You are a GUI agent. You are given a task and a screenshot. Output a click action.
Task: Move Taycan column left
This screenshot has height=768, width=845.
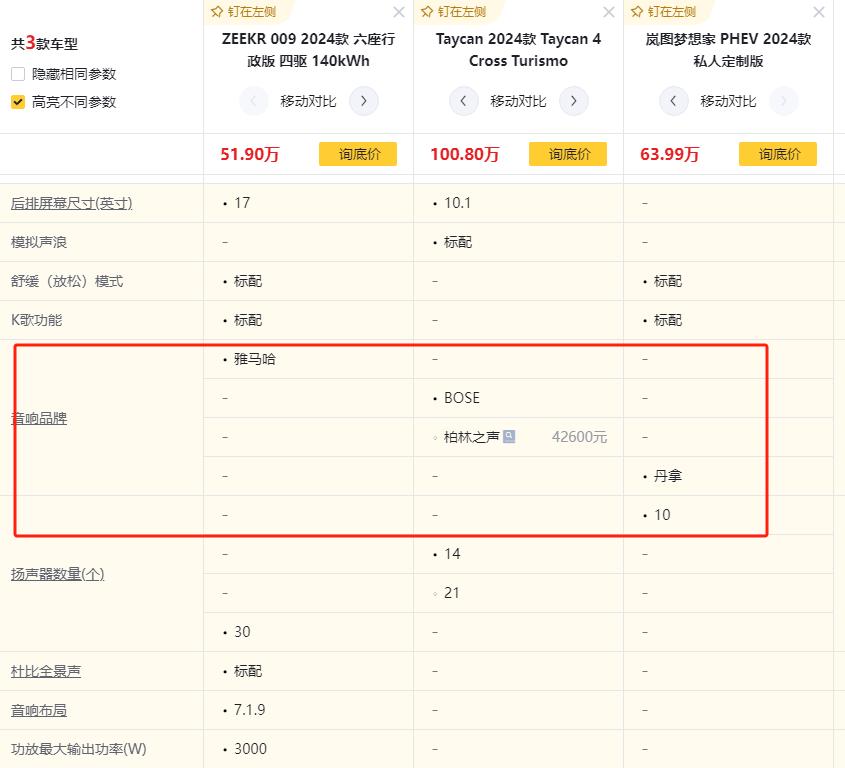463,101
